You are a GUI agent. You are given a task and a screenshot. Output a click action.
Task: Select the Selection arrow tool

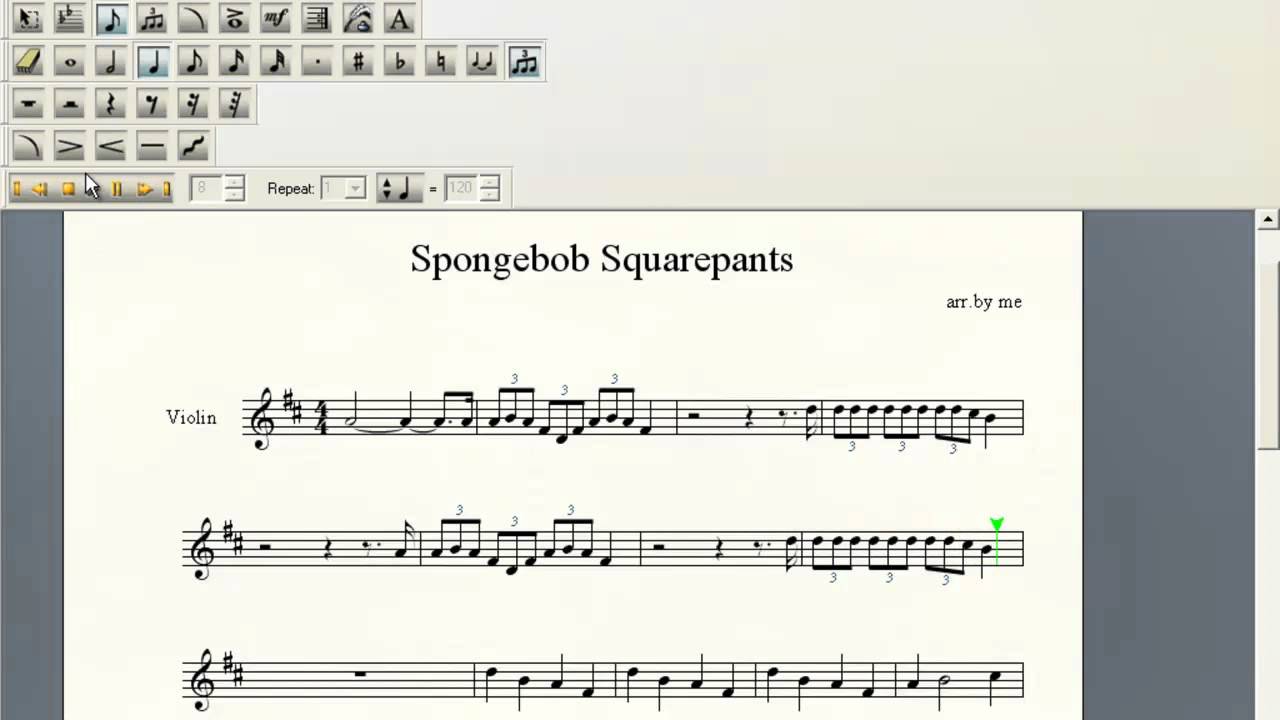(29, 19)
